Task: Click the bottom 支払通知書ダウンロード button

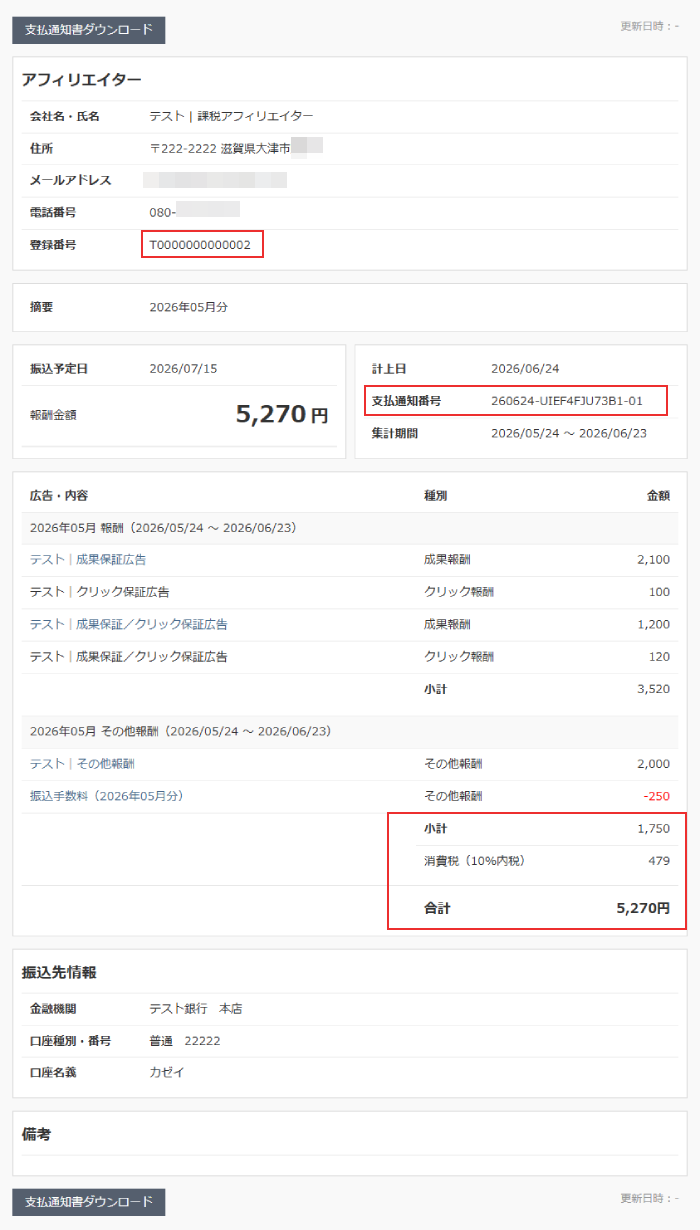Action: click(x=88, y=1201)
